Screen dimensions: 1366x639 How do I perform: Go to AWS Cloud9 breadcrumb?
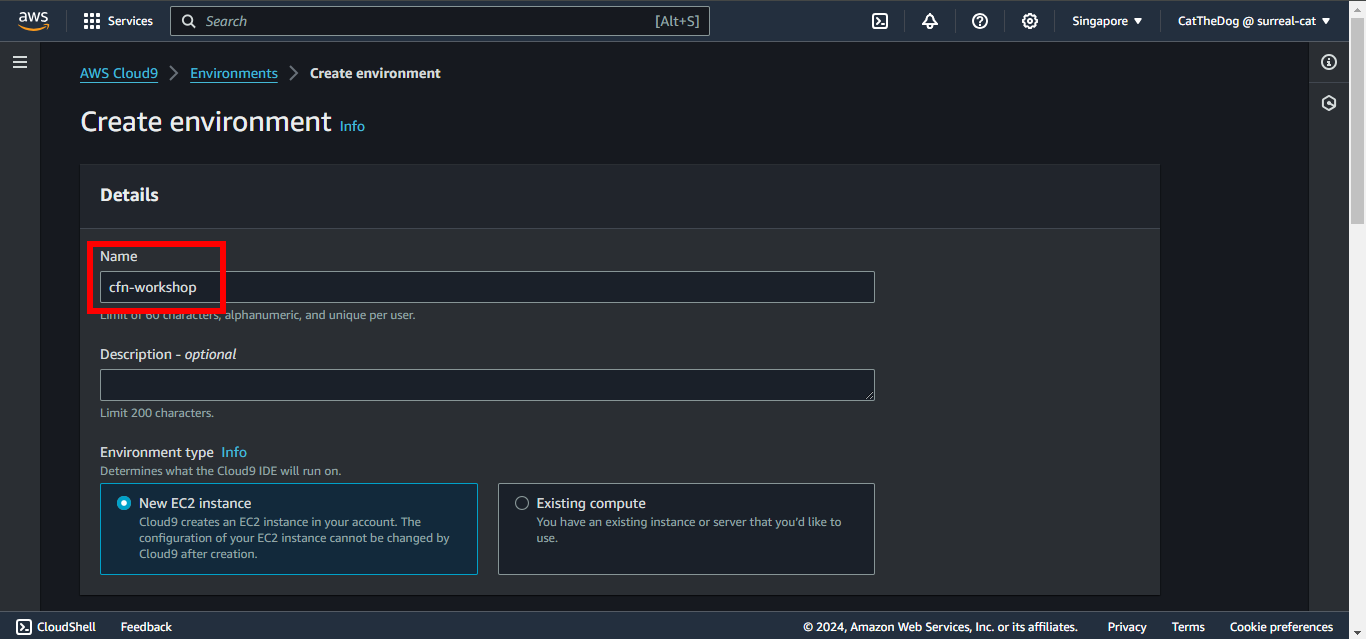click(x=119, y=73)
